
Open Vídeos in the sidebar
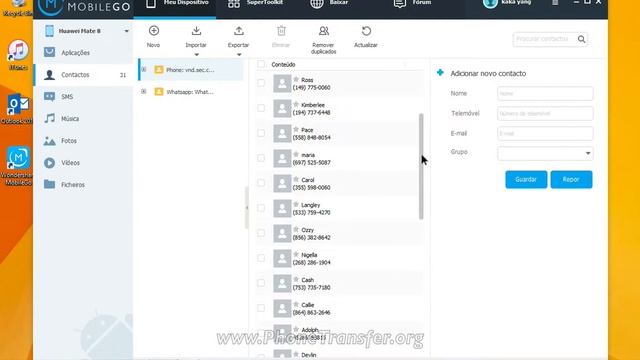coord(84,163)
